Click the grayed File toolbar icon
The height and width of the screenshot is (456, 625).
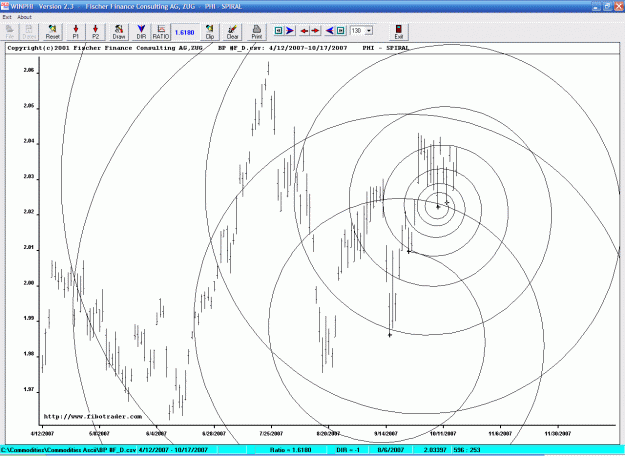click(x=10, y=32)
